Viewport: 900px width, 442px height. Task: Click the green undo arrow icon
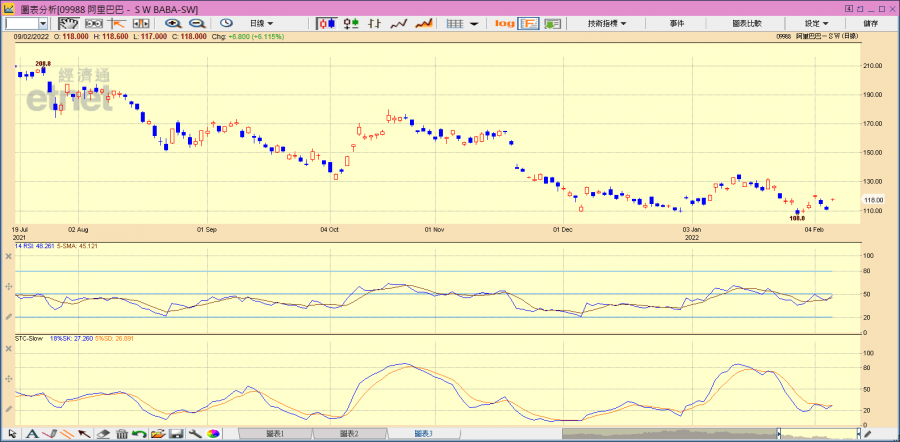[x=140, y=434]
